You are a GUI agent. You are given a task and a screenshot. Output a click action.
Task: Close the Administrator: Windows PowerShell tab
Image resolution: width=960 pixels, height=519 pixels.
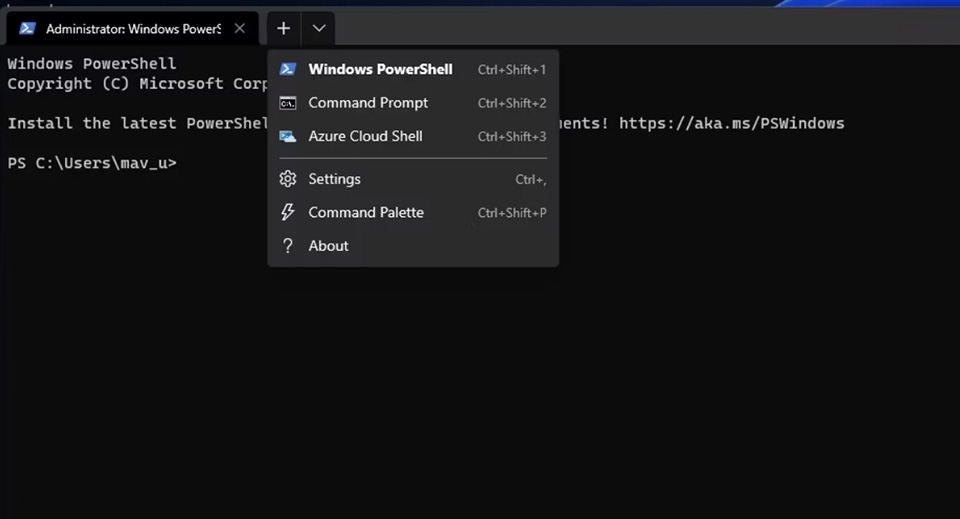(x=240, y=29)
